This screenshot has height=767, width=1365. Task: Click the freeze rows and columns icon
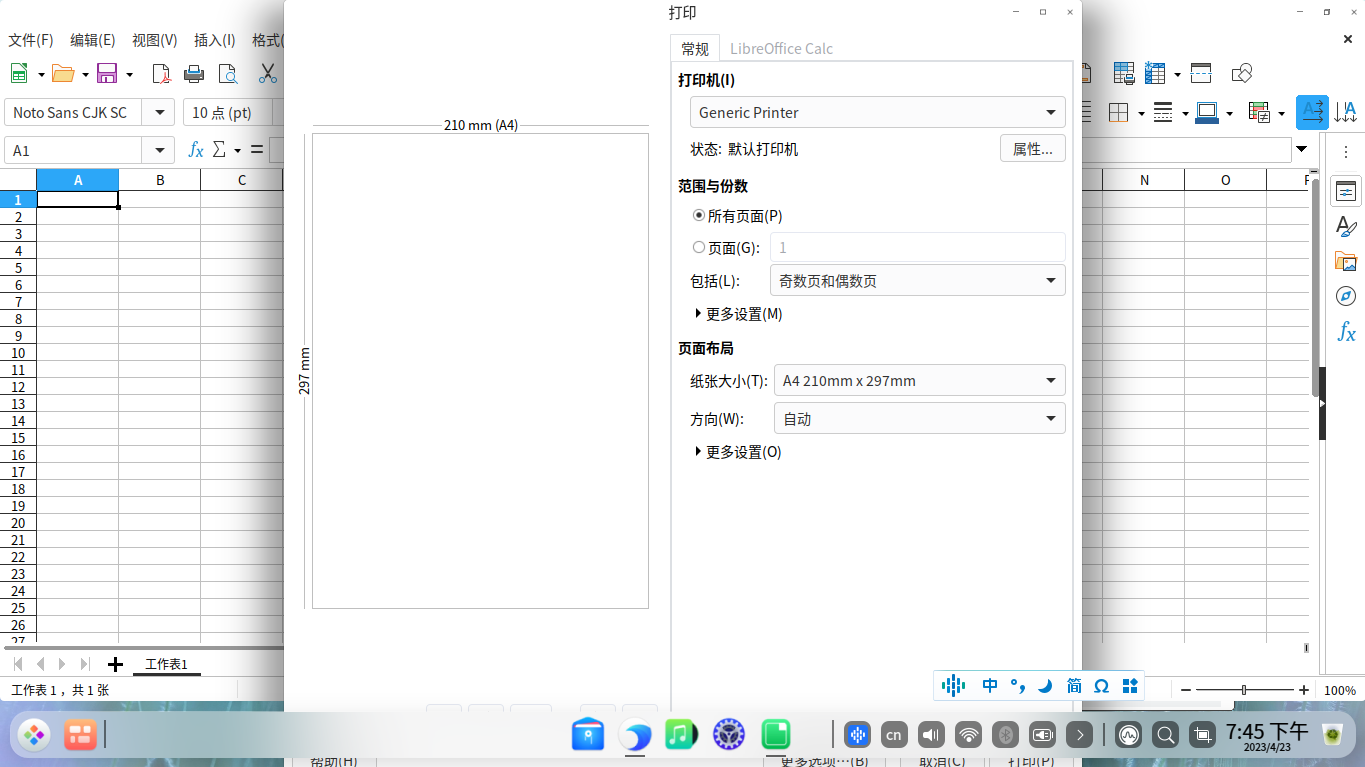point(1156,73)
